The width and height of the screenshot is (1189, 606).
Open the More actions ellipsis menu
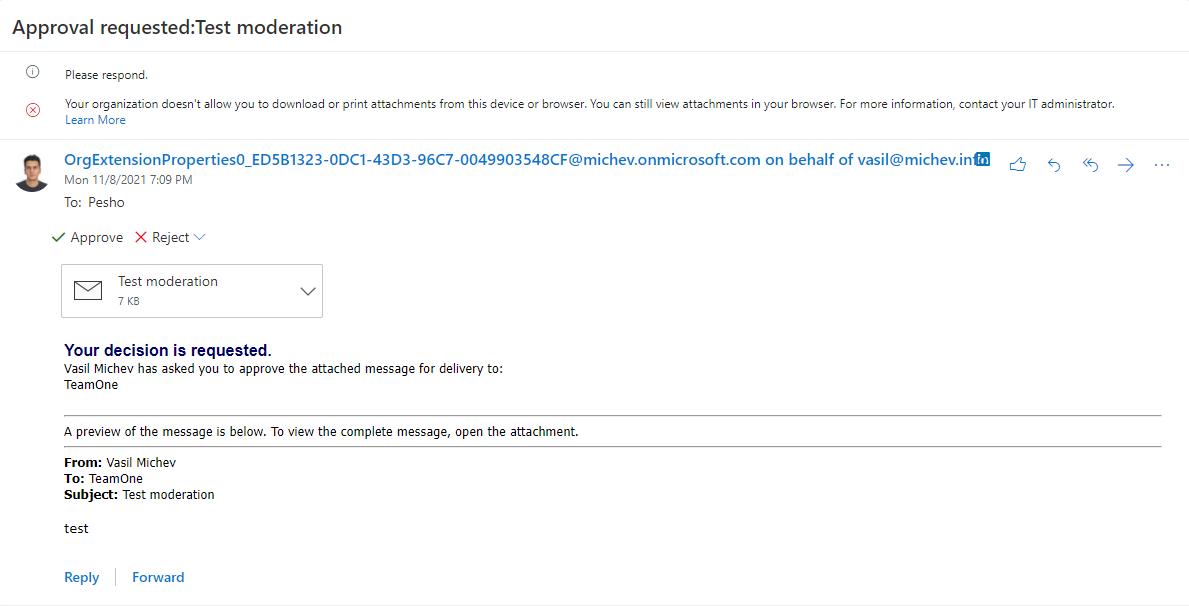point(1162,165)
